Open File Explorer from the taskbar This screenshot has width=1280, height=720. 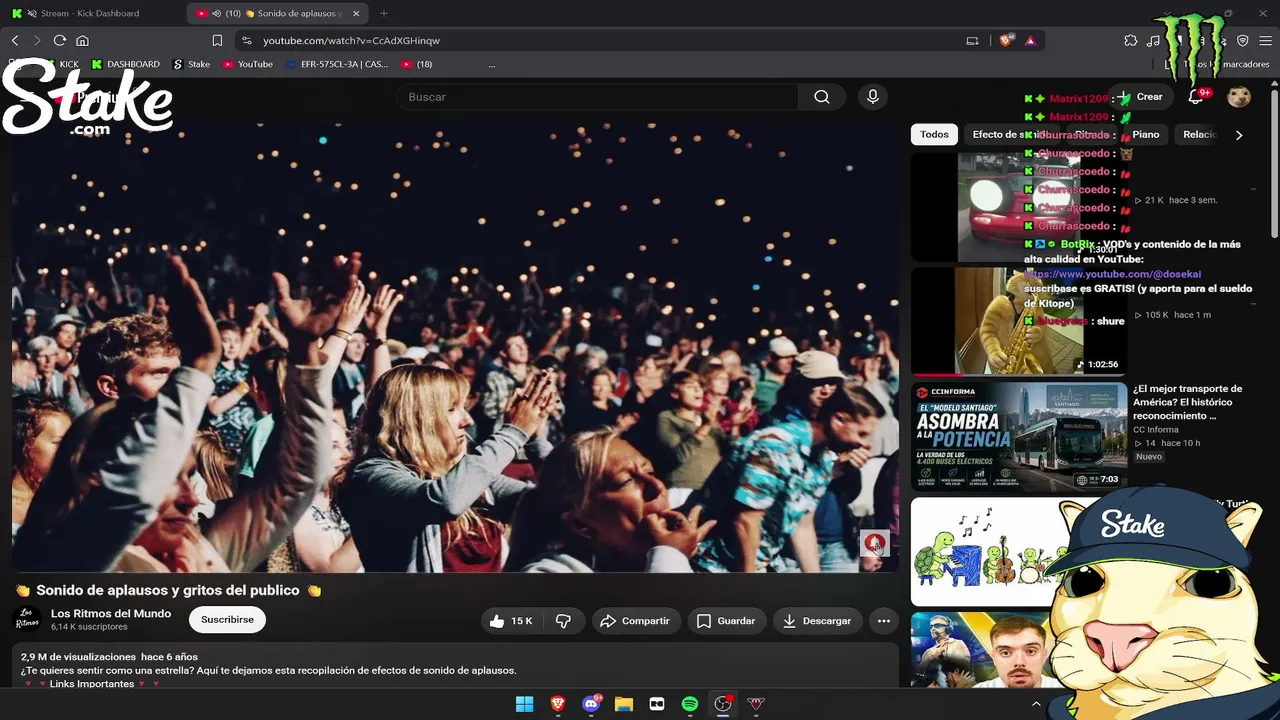(624, 704)
